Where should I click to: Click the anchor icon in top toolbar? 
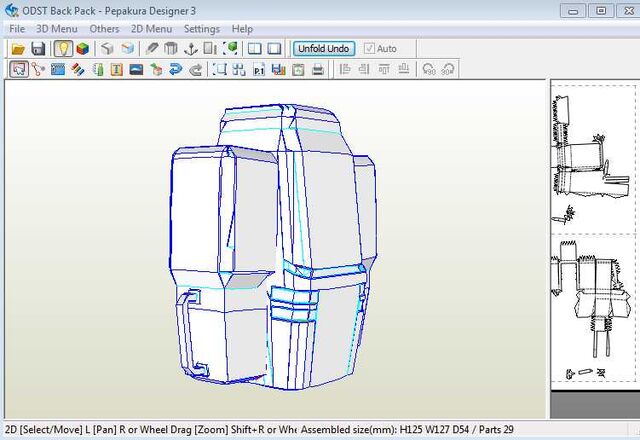pos(191,49)
